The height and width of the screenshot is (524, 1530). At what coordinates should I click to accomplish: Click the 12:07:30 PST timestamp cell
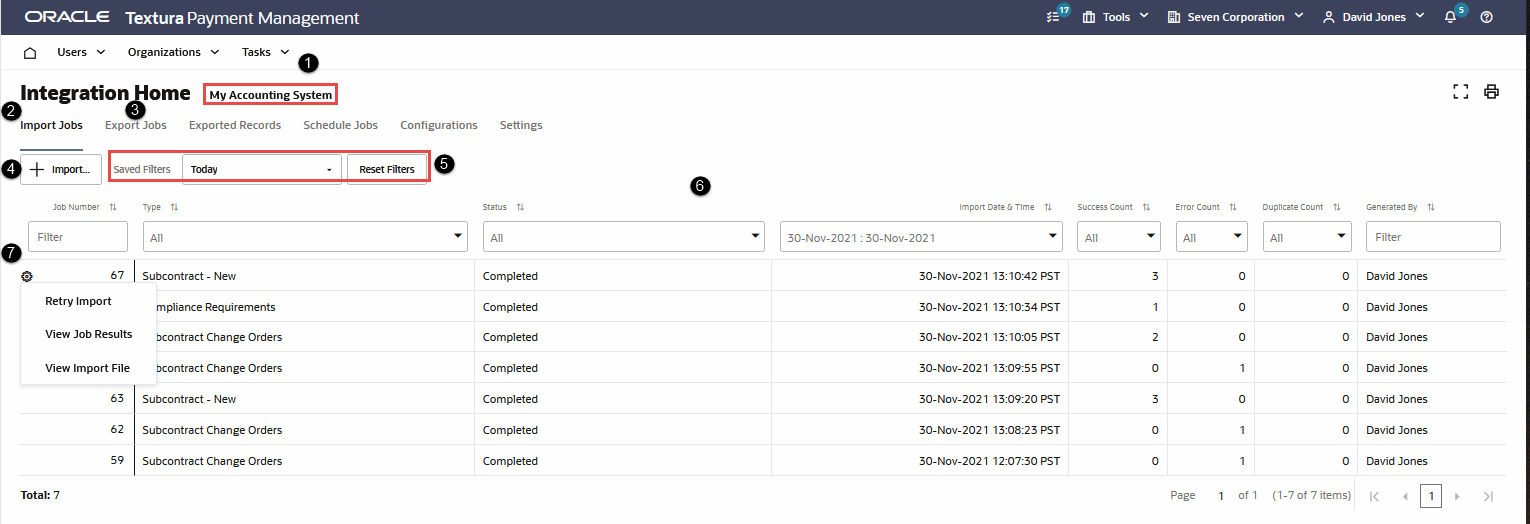[x=989, y=461]
